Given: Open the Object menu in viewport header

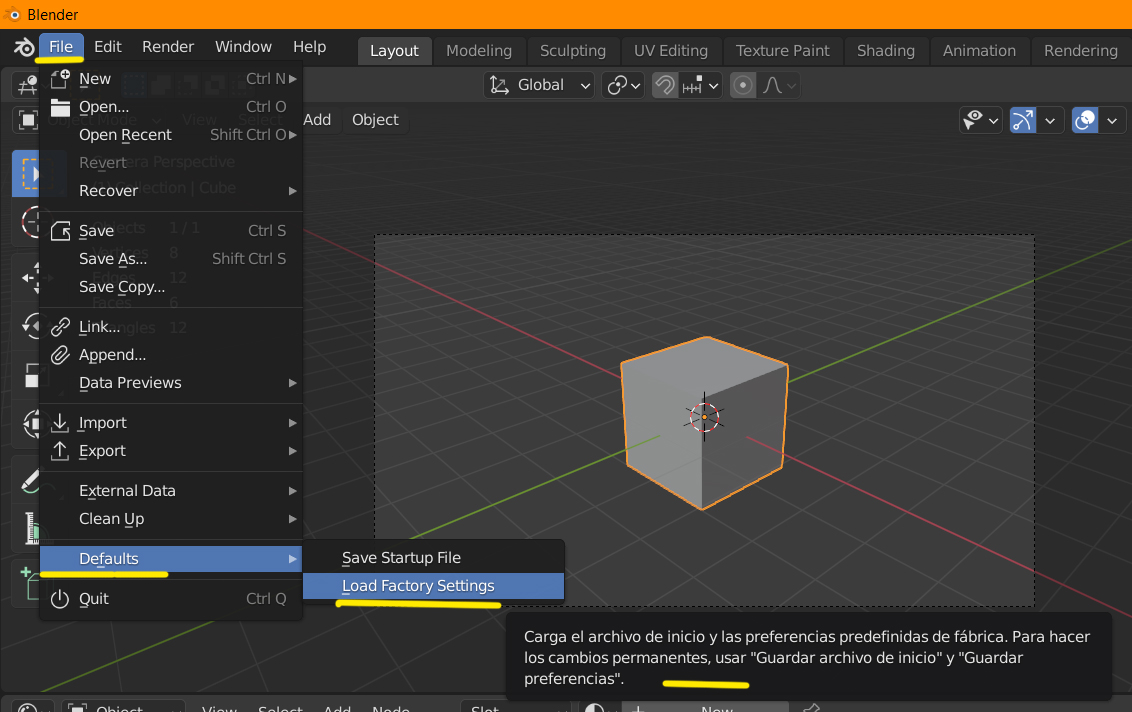Looking at the screenshot, I should [x=375, y=120].
